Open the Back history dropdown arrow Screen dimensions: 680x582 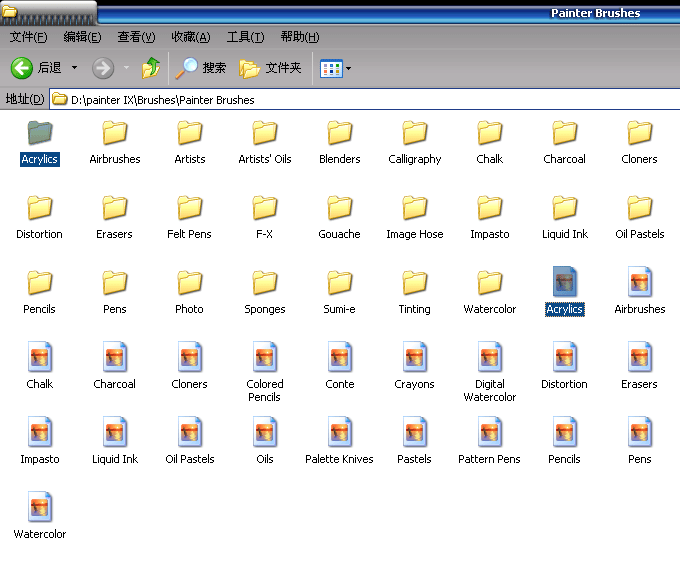[75, 68]
